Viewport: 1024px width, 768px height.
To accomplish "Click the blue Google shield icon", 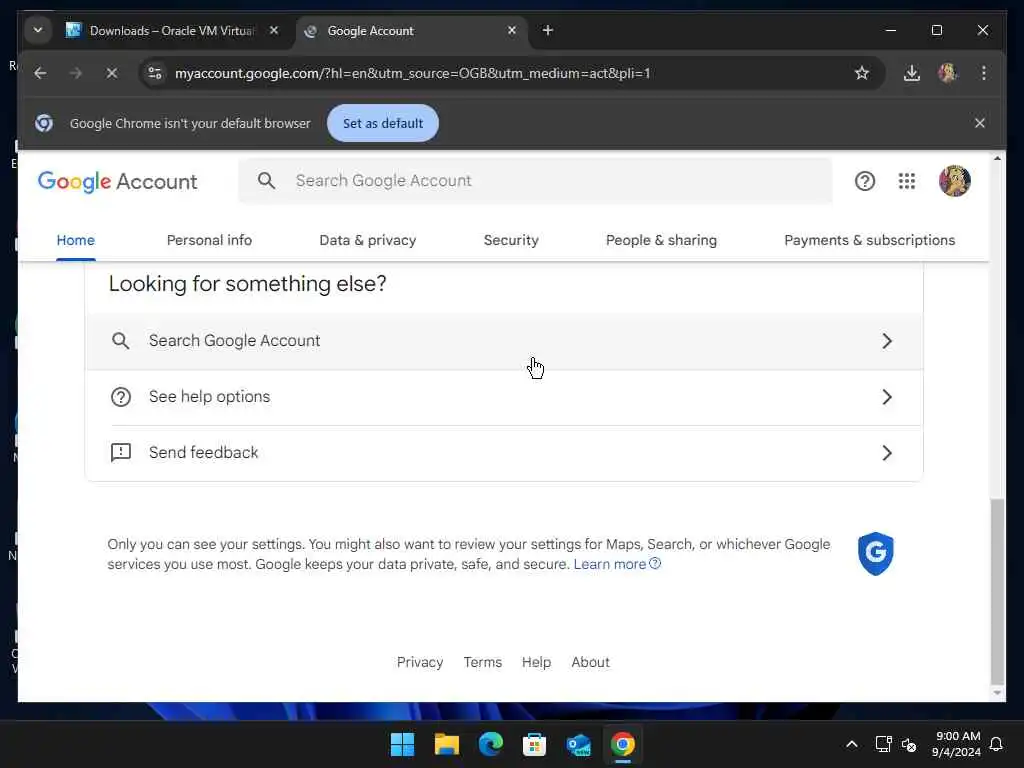I will point(875,554).
